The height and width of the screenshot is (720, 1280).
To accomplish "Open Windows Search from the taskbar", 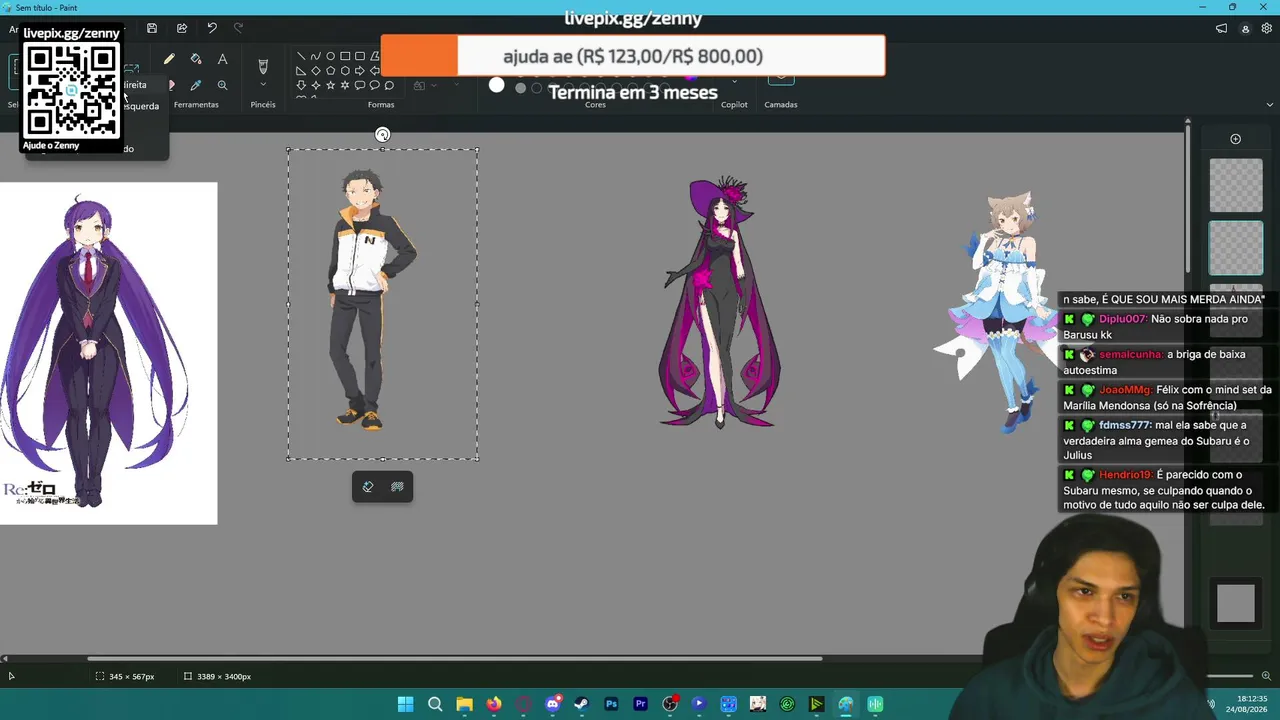I will click(x=435, y=704).
